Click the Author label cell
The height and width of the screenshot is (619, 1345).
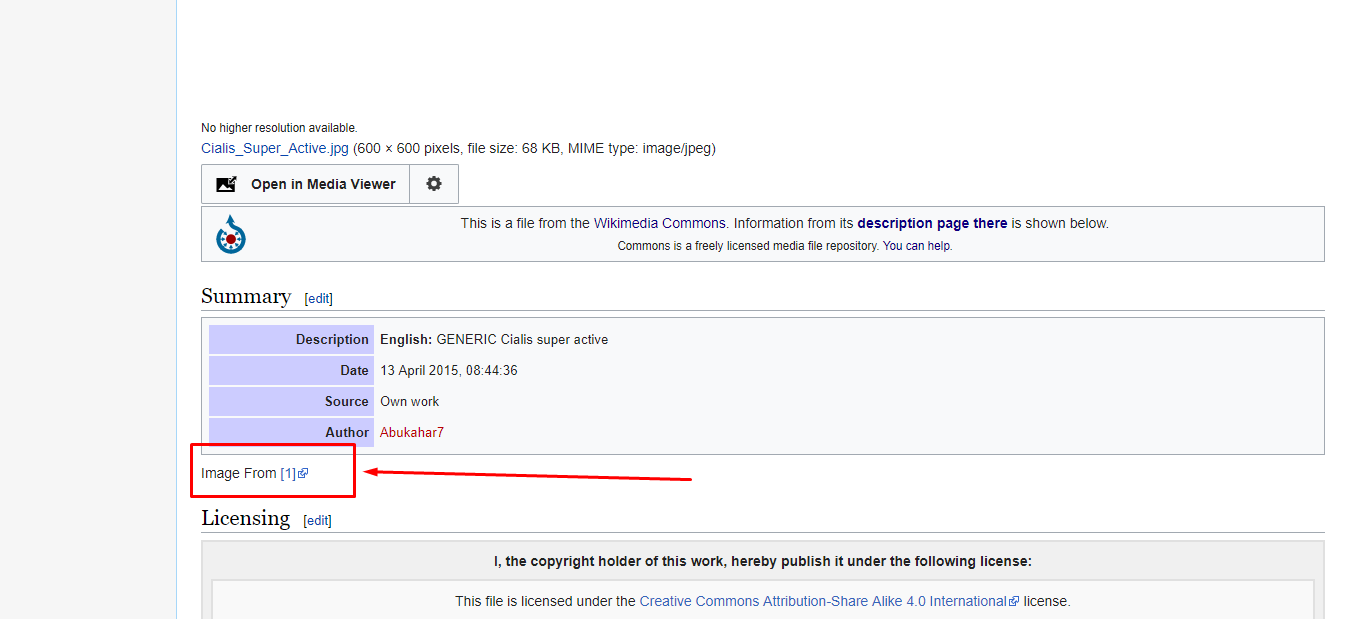pyautogui.click(x=291, y=432)
